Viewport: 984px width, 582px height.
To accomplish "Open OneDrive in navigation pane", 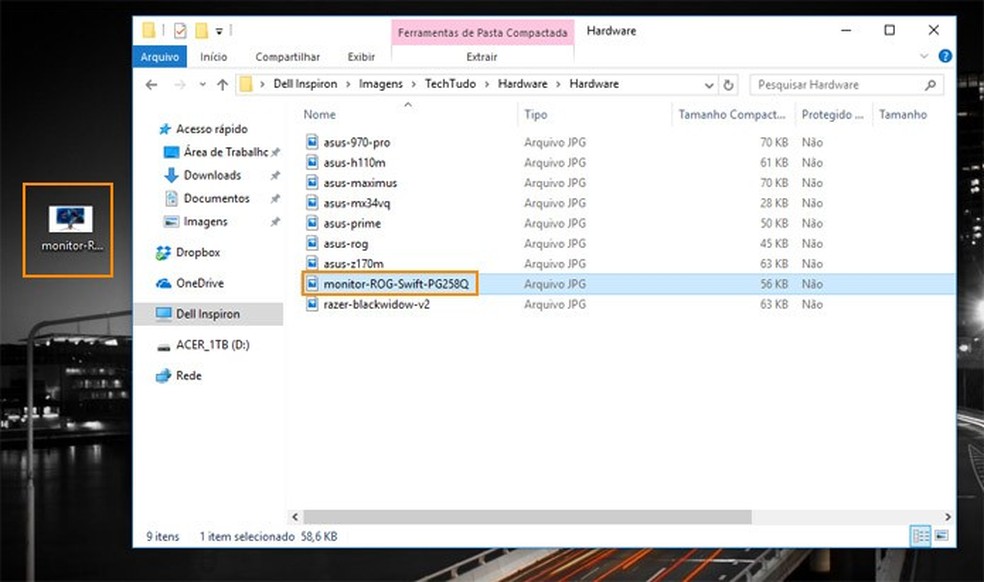I will pos(200,283).
